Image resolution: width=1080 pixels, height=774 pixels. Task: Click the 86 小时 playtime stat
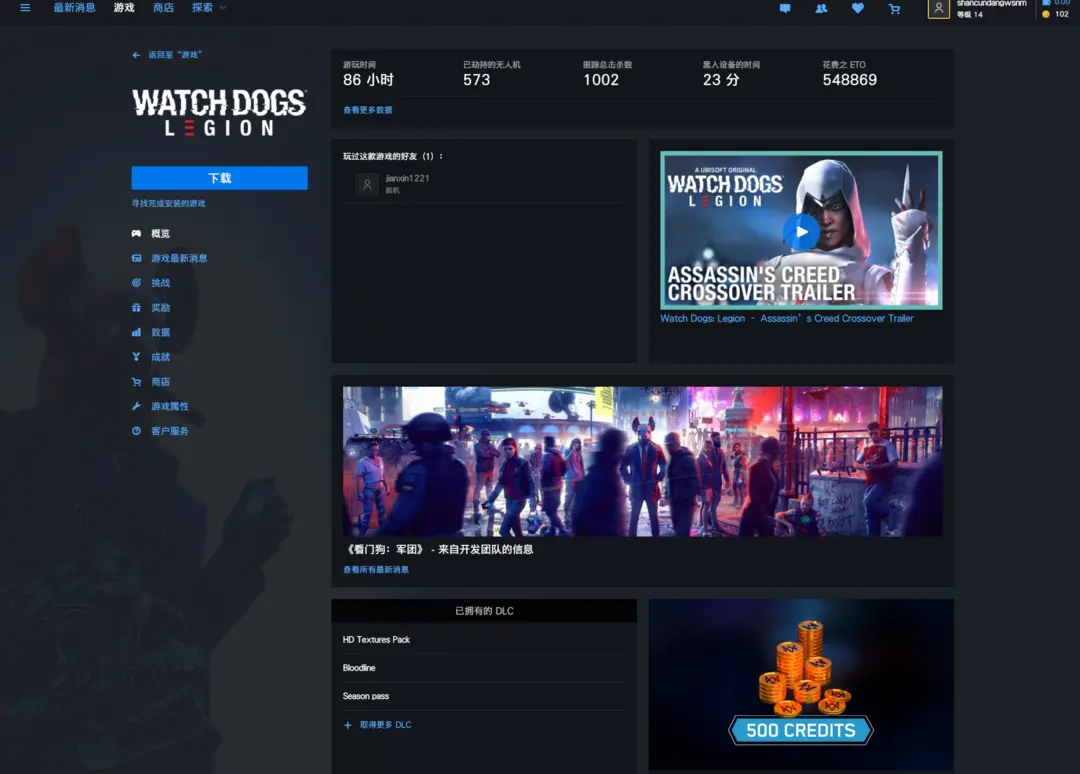(x=368, y=80)
